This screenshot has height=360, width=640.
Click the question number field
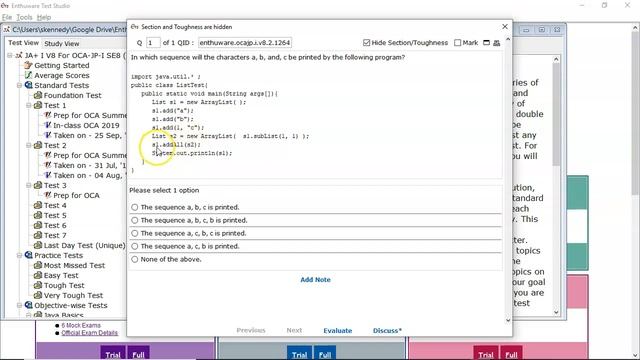pos(153,42)
